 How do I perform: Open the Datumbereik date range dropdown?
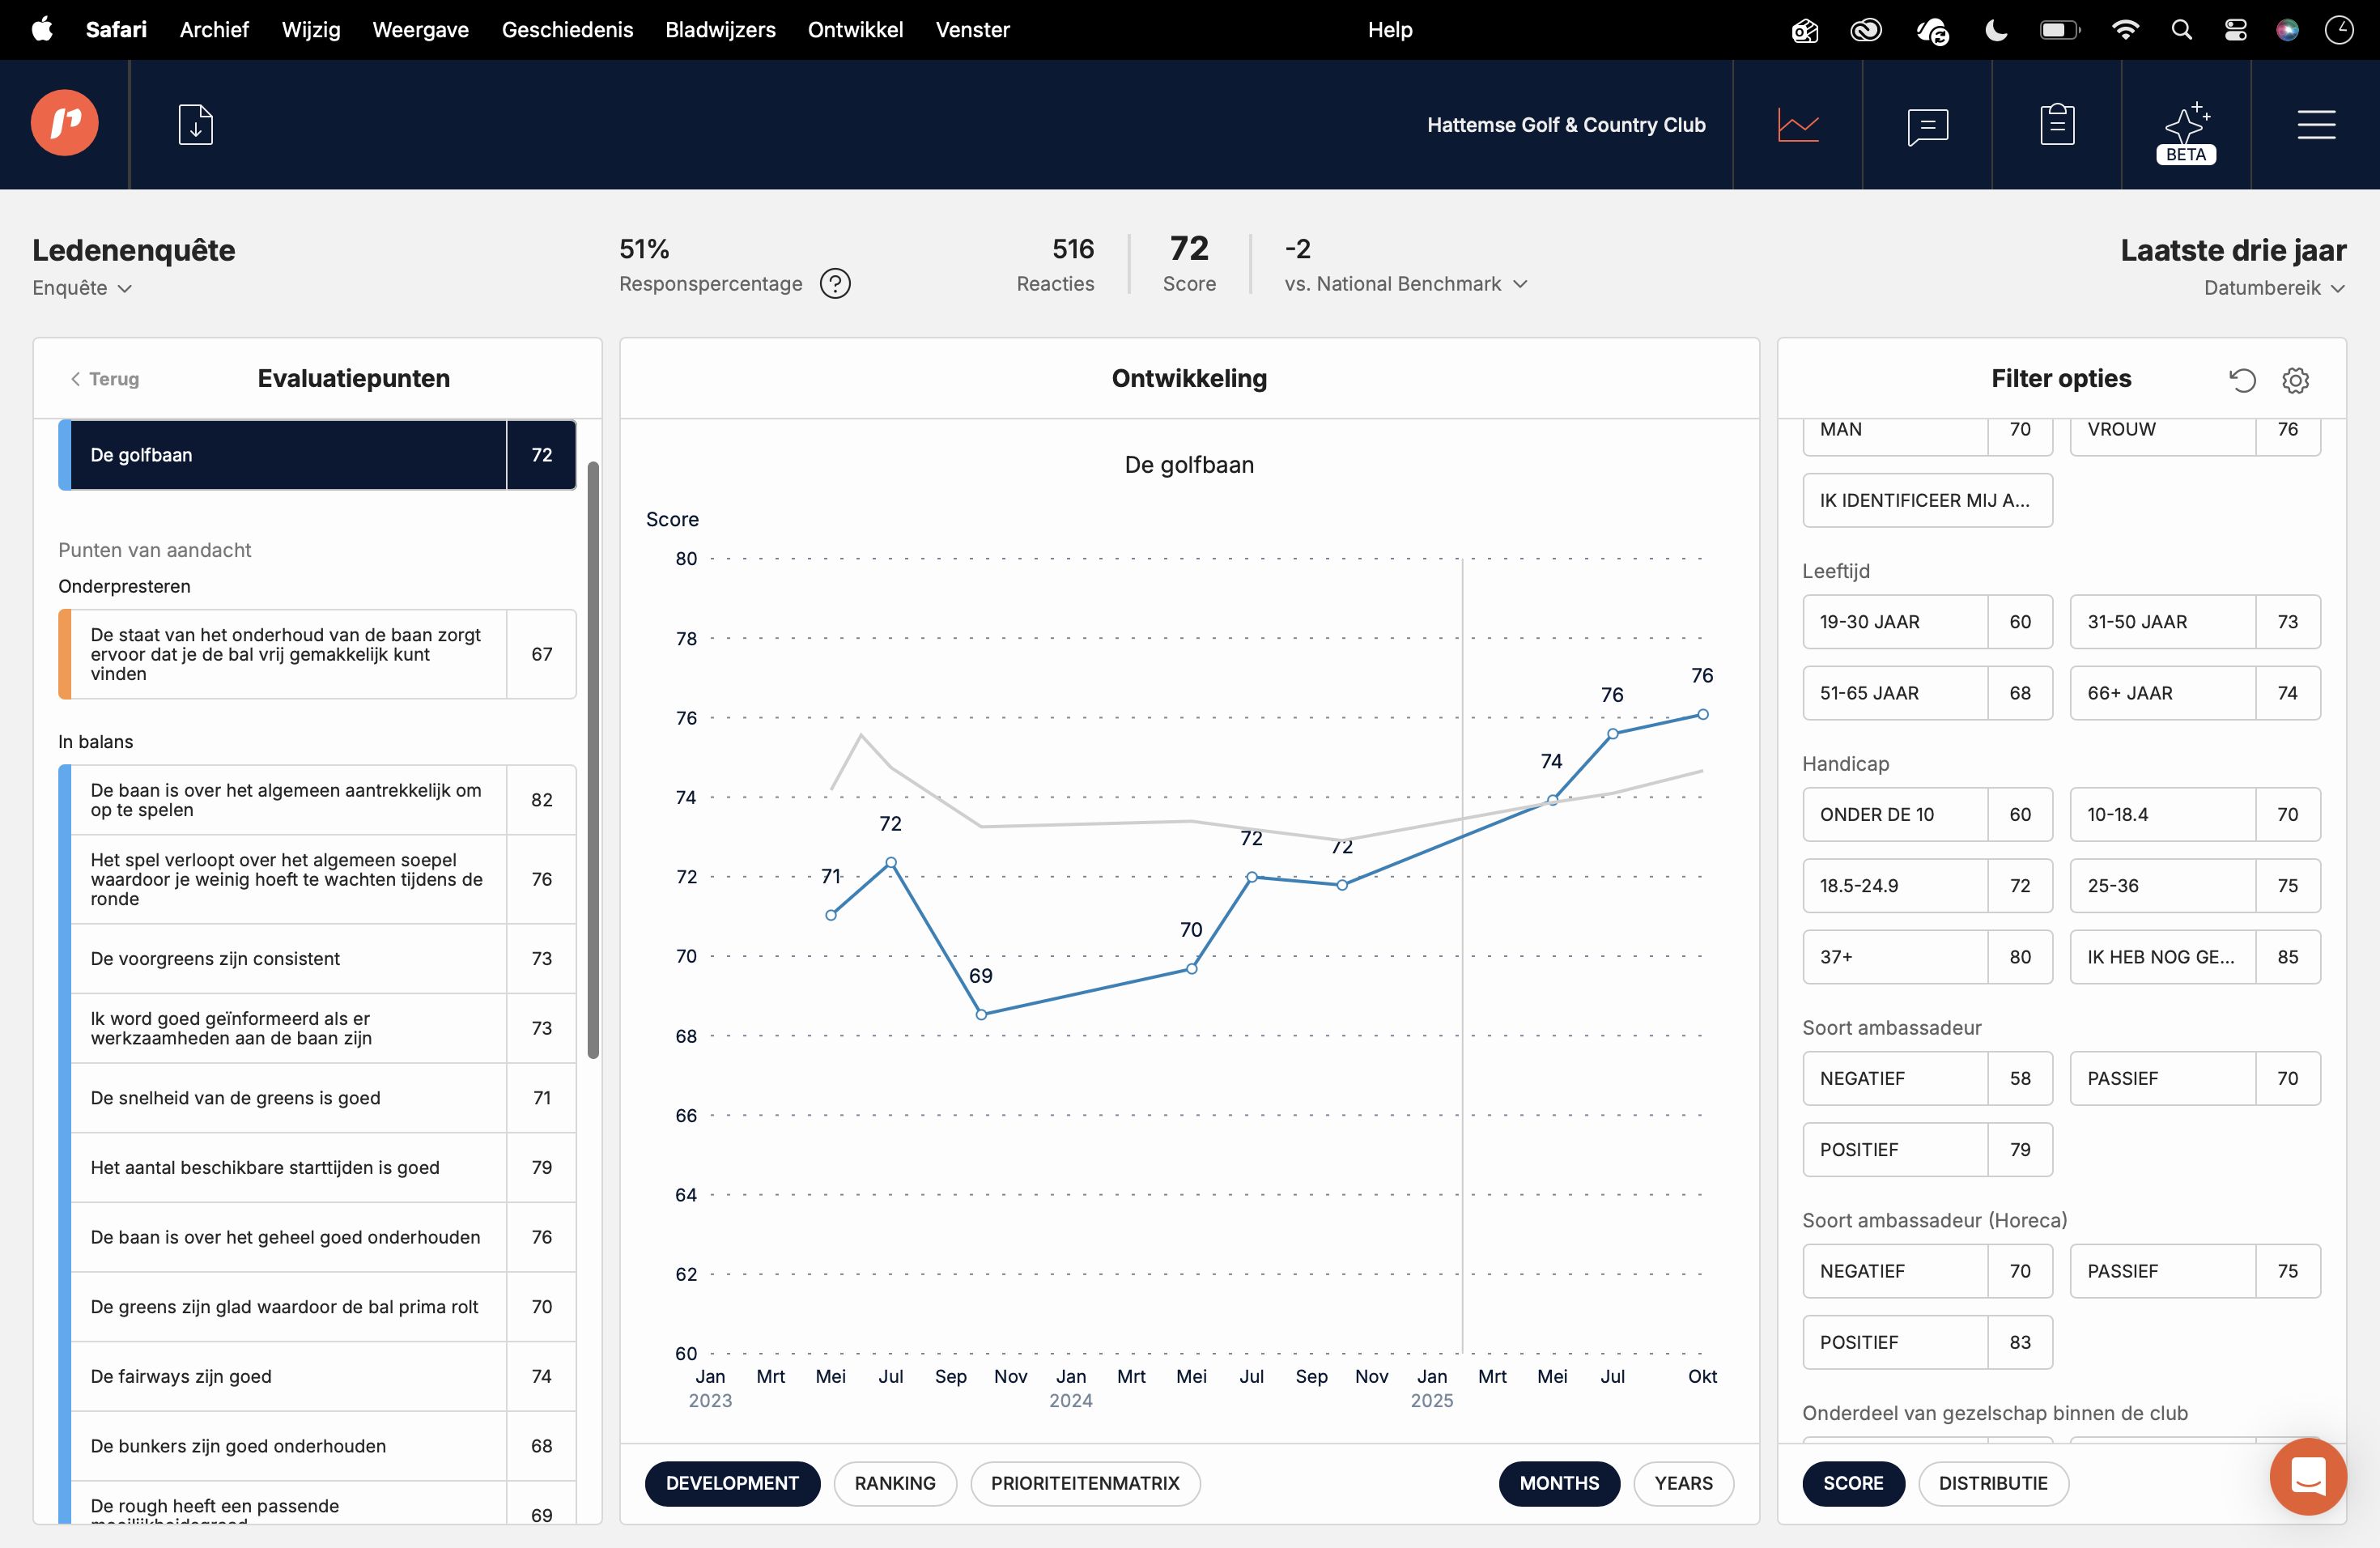click(2273, 288)
